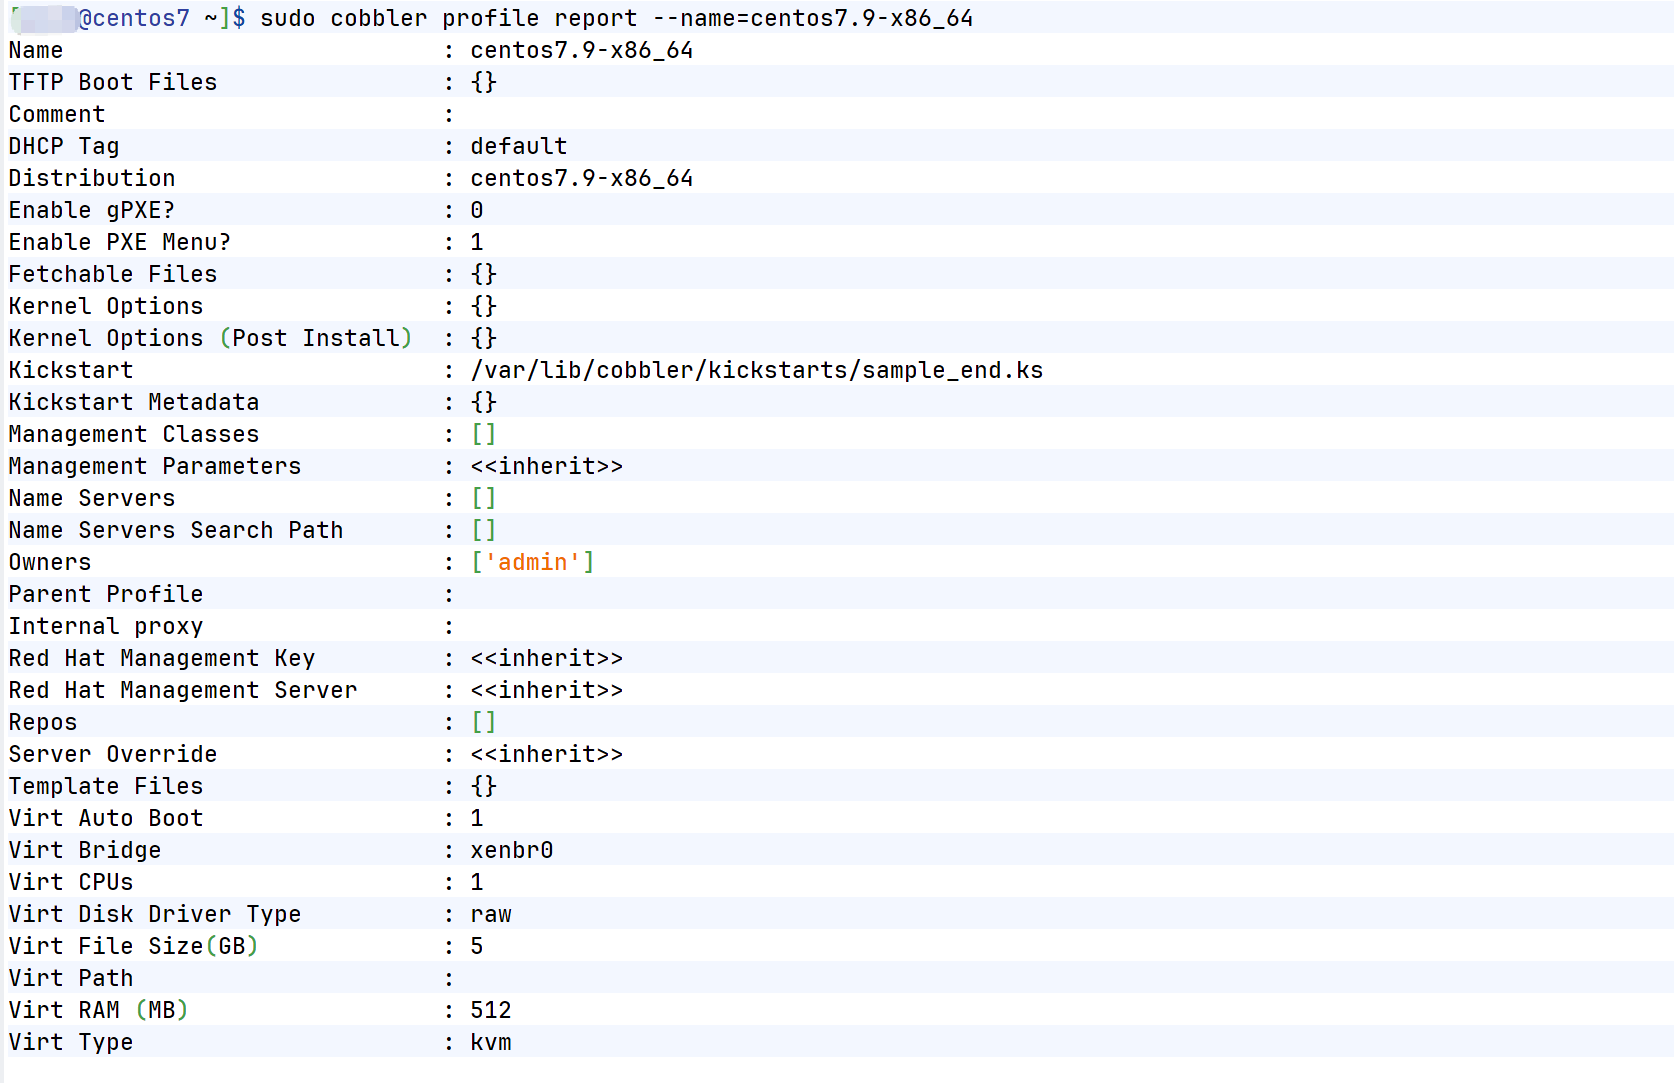The image size is (1674, 1083).
Task: Click the Enable PXE Menu? label
Action: pyautogui.click(x=120, y=242)
